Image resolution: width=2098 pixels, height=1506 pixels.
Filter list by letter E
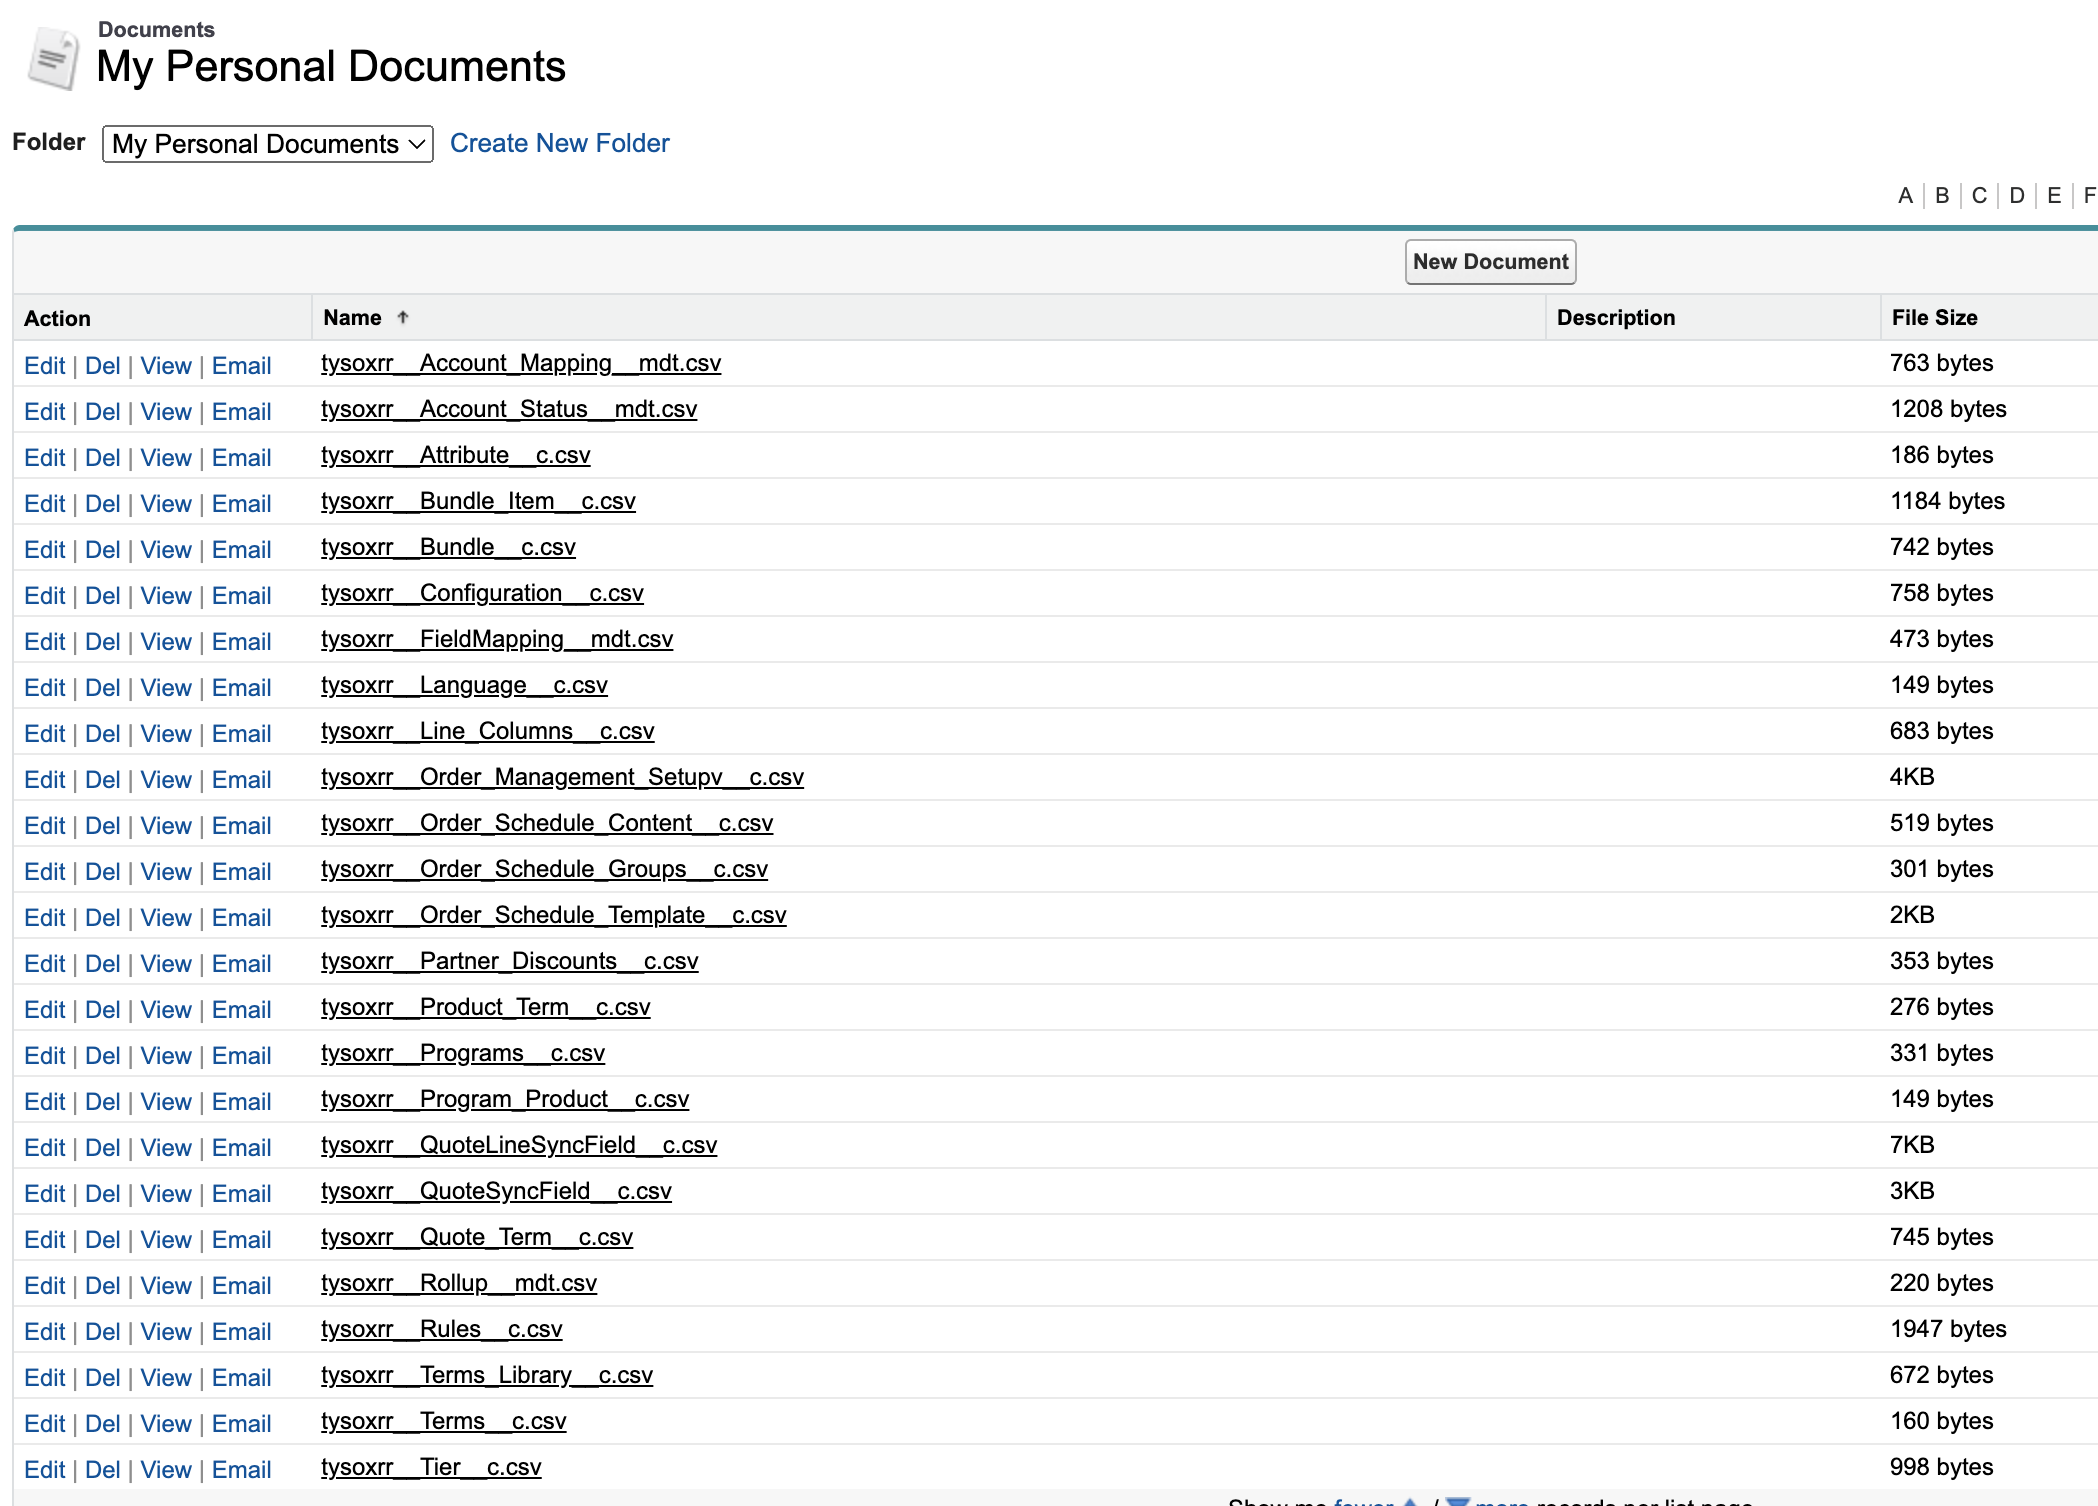point(2054,195)
